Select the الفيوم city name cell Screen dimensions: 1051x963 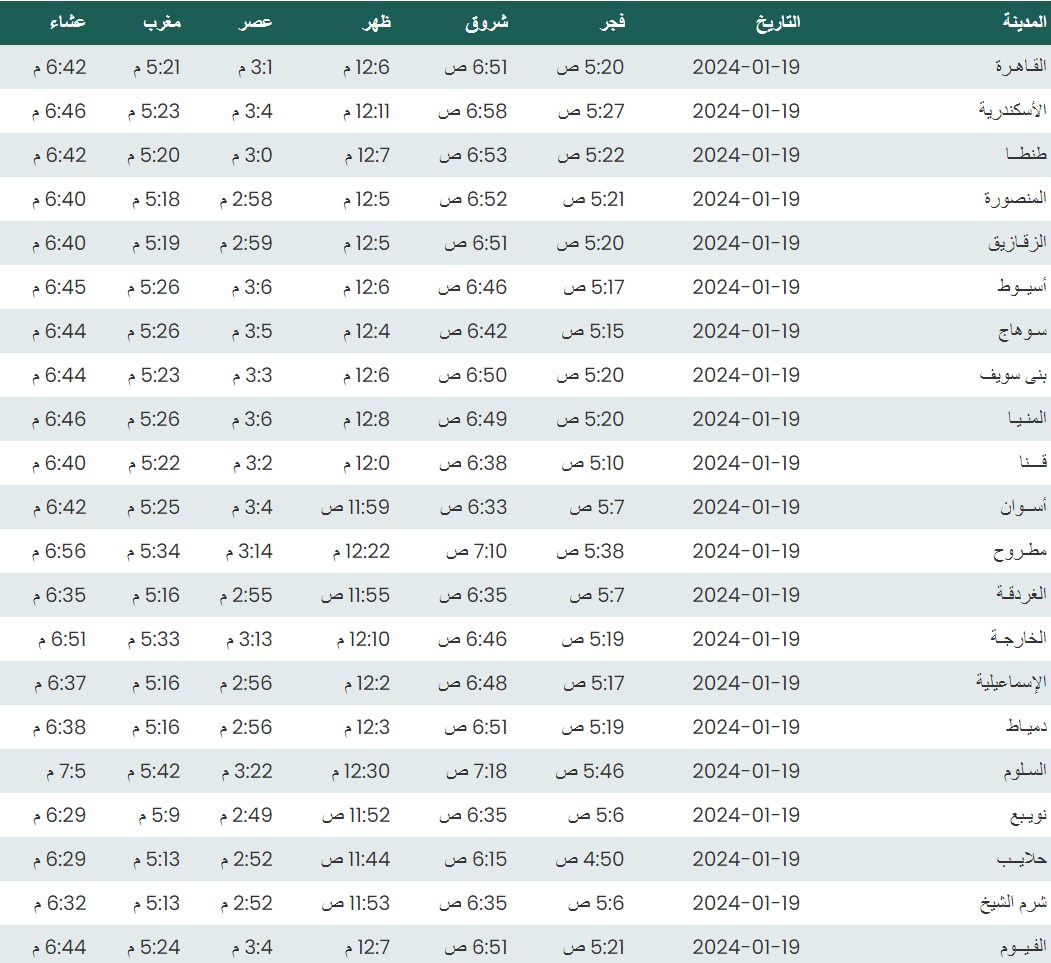(1021, 947)
